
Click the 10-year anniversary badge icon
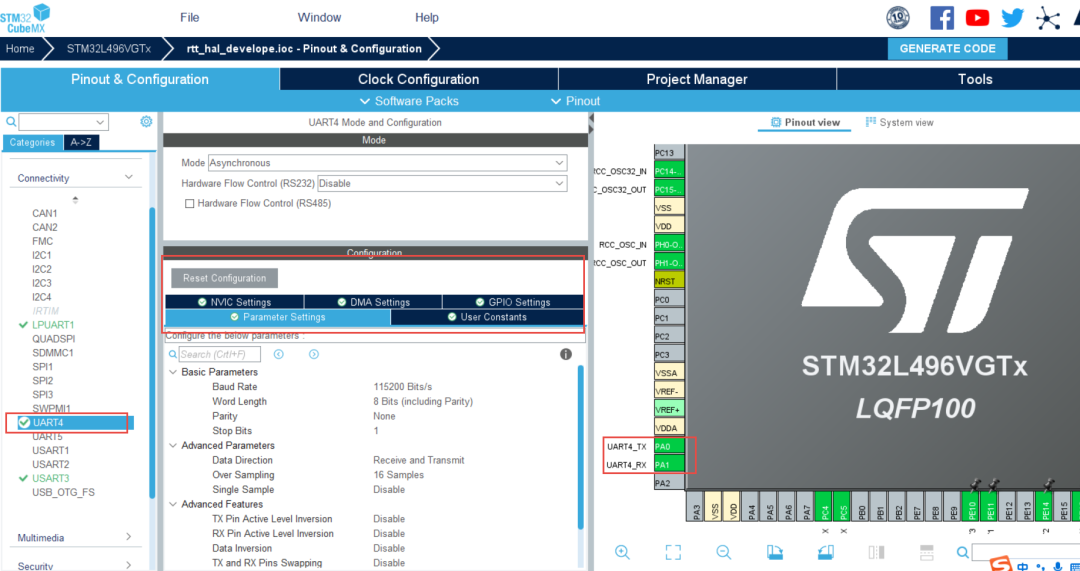pos(898,17)
